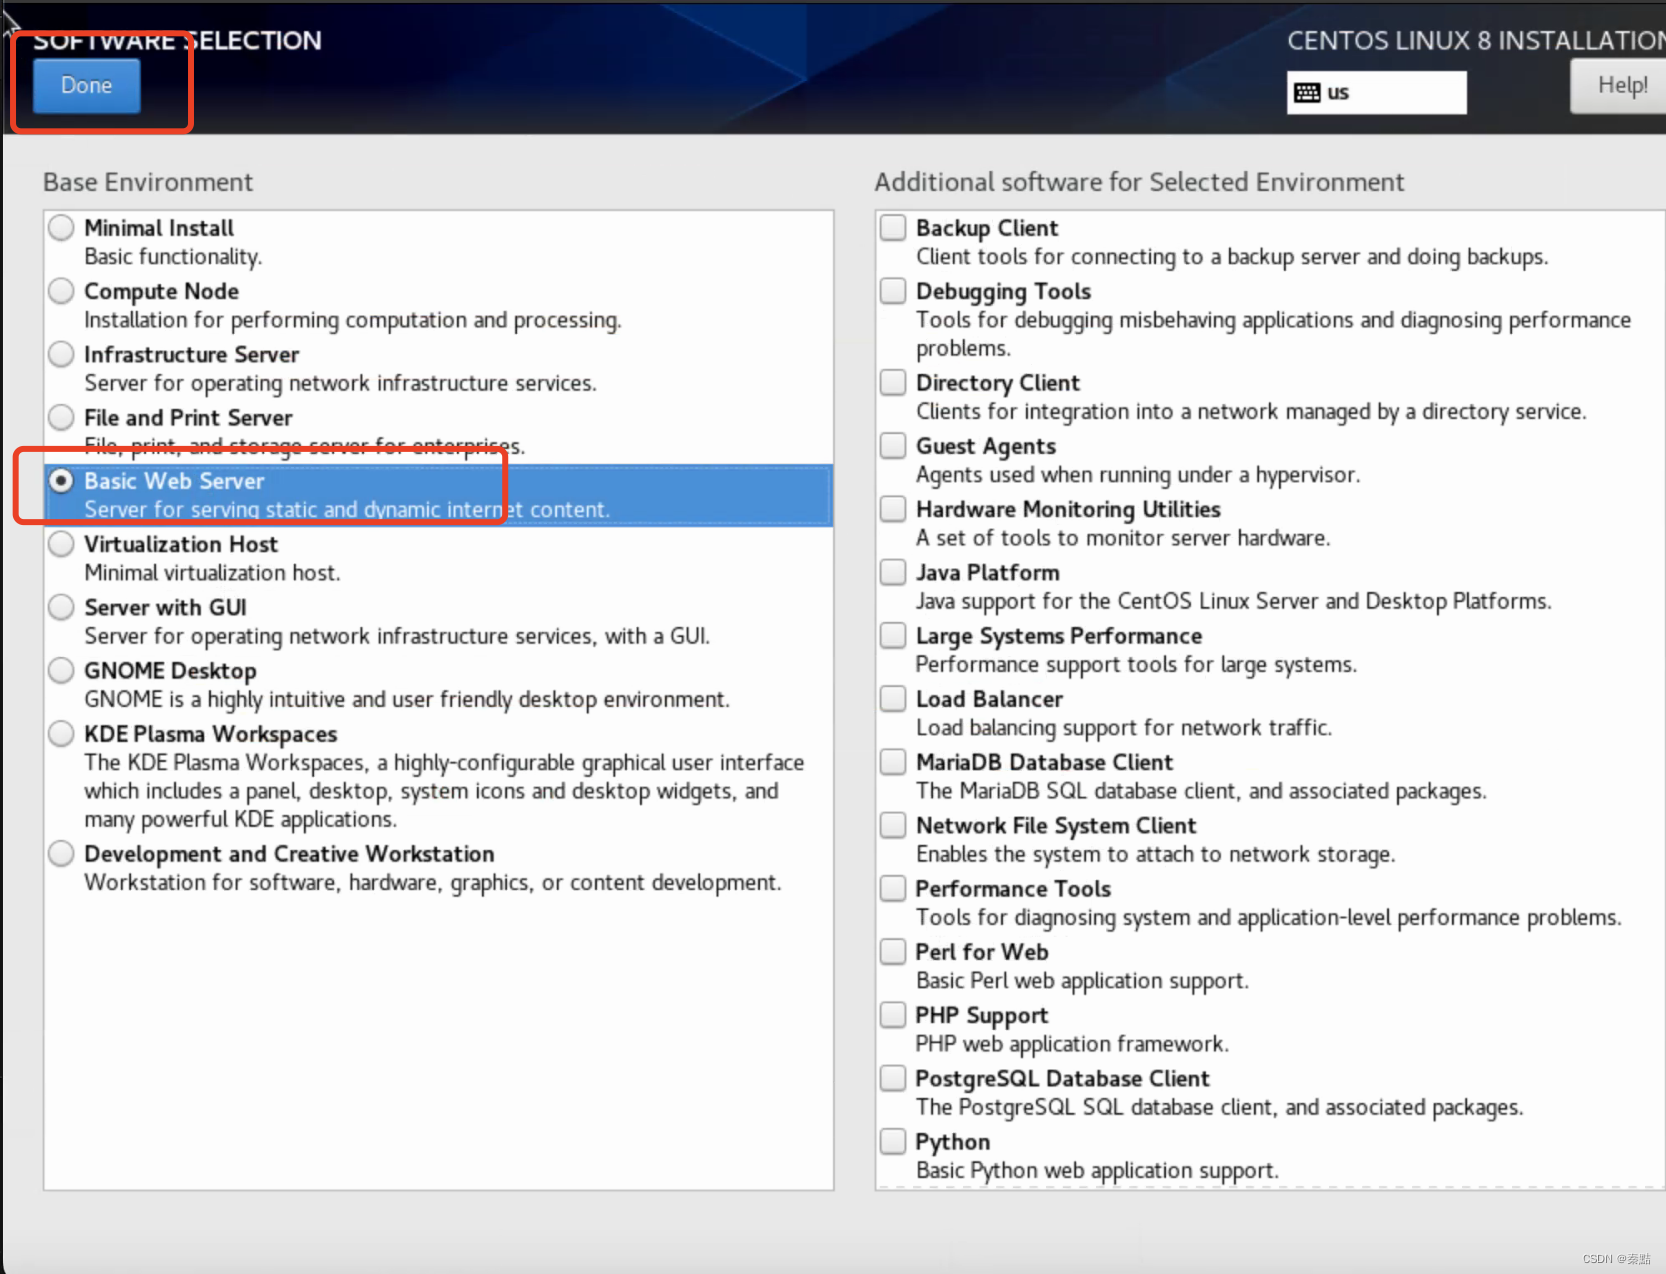The width and height of the screenshot is (1666, 1274).
Task: Tick Large Systems Performance checkbox
Action: pos(893,636)
